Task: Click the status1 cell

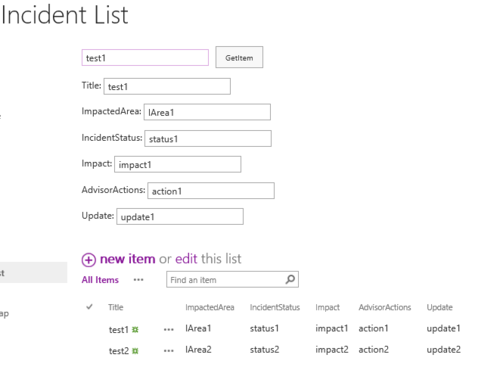Action: (x=264, y=328)
